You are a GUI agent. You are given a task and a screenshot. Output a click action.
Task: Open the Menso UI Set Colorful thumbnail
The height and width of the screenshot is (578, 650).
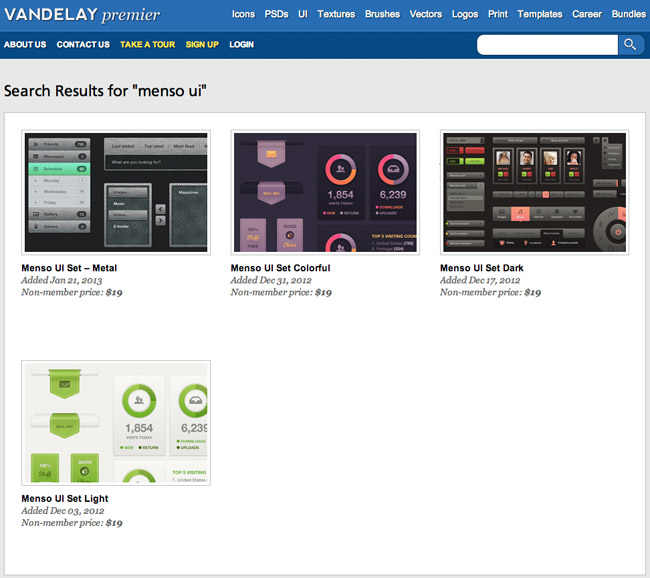(x=325, y=192)
